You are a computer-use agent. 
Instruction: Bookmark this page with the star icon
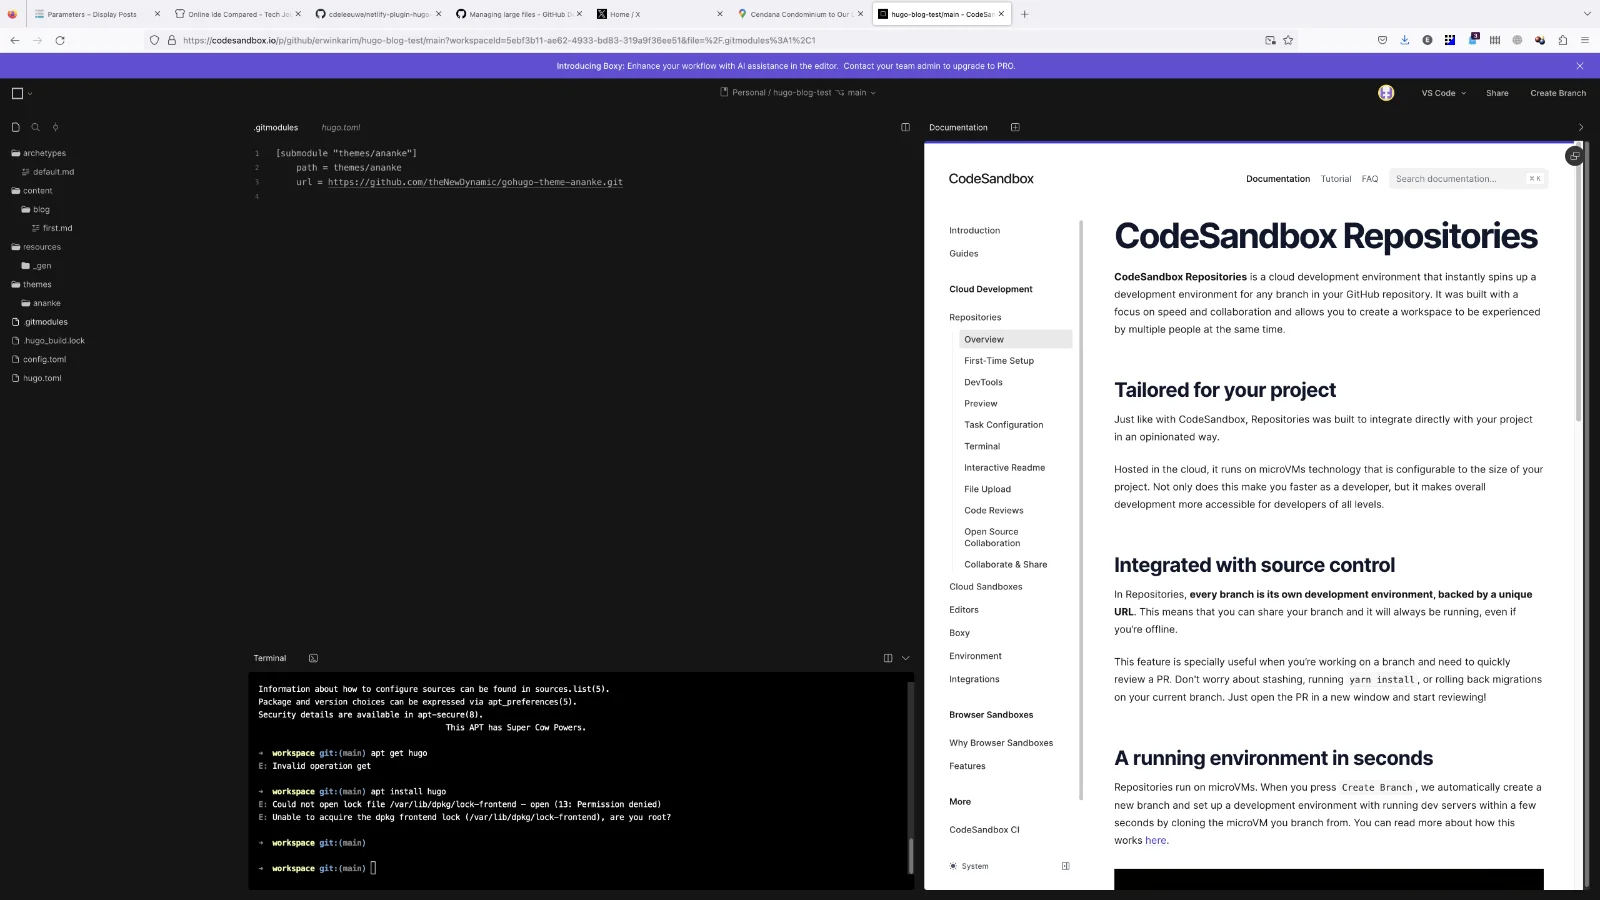tap(1288, 40)
